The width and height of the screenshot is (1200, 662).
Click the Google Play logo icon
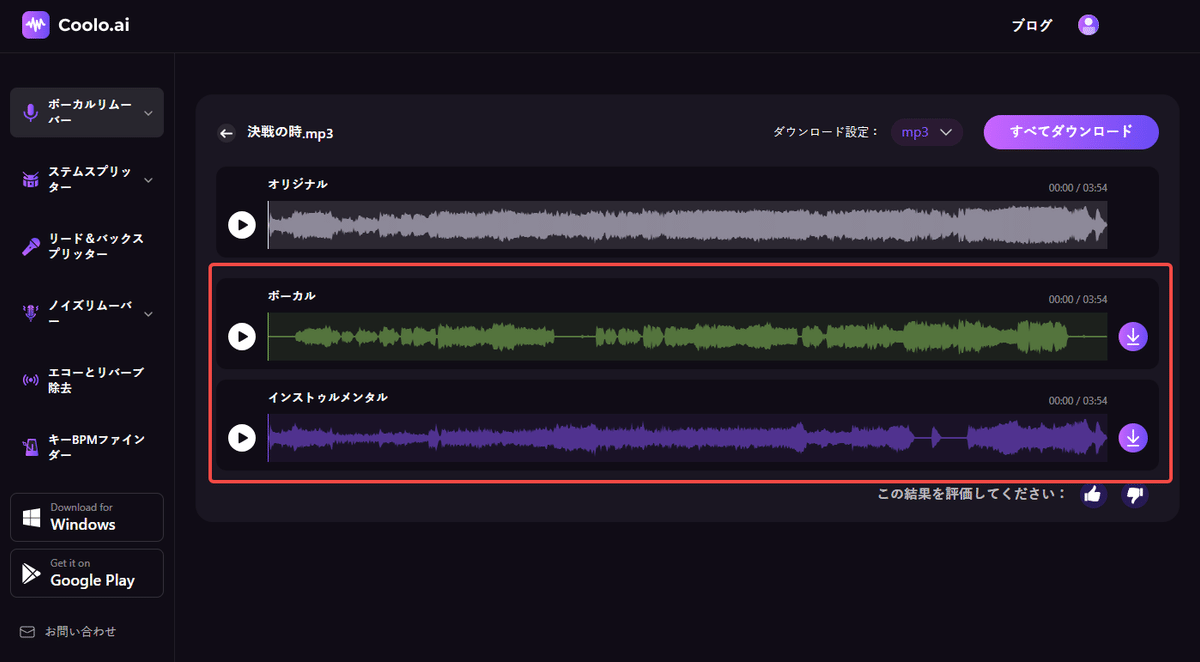click(x=32, y=573)
